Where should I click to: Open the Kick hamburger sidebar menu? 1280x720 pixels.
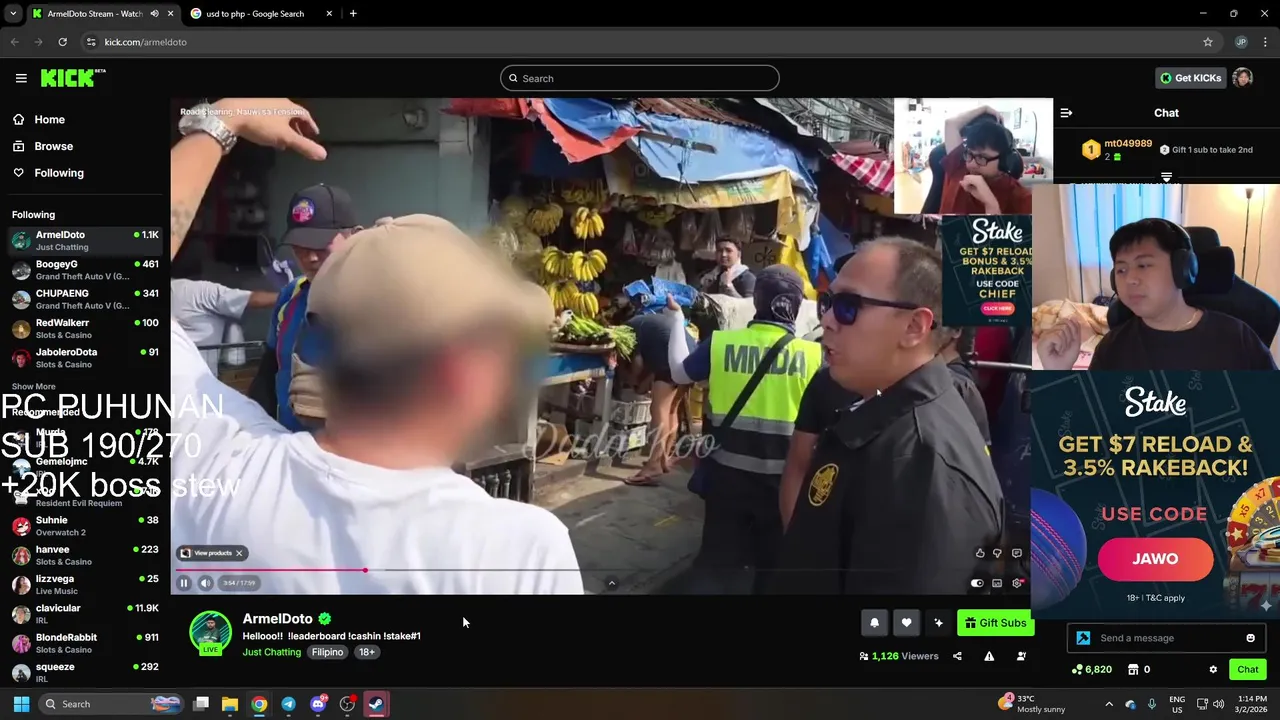[21, 78]
